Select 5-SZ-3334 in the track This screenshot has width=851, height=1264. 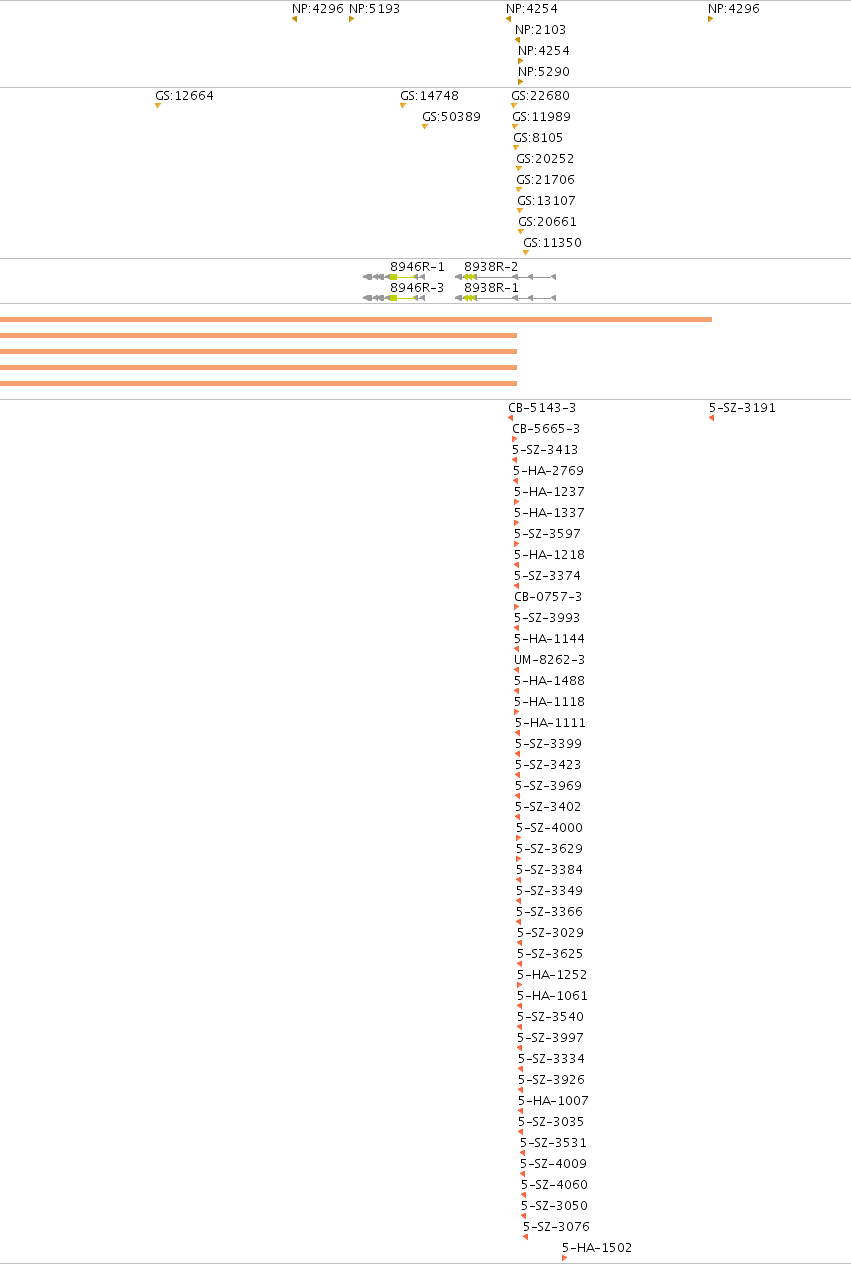click(551, 1060)
